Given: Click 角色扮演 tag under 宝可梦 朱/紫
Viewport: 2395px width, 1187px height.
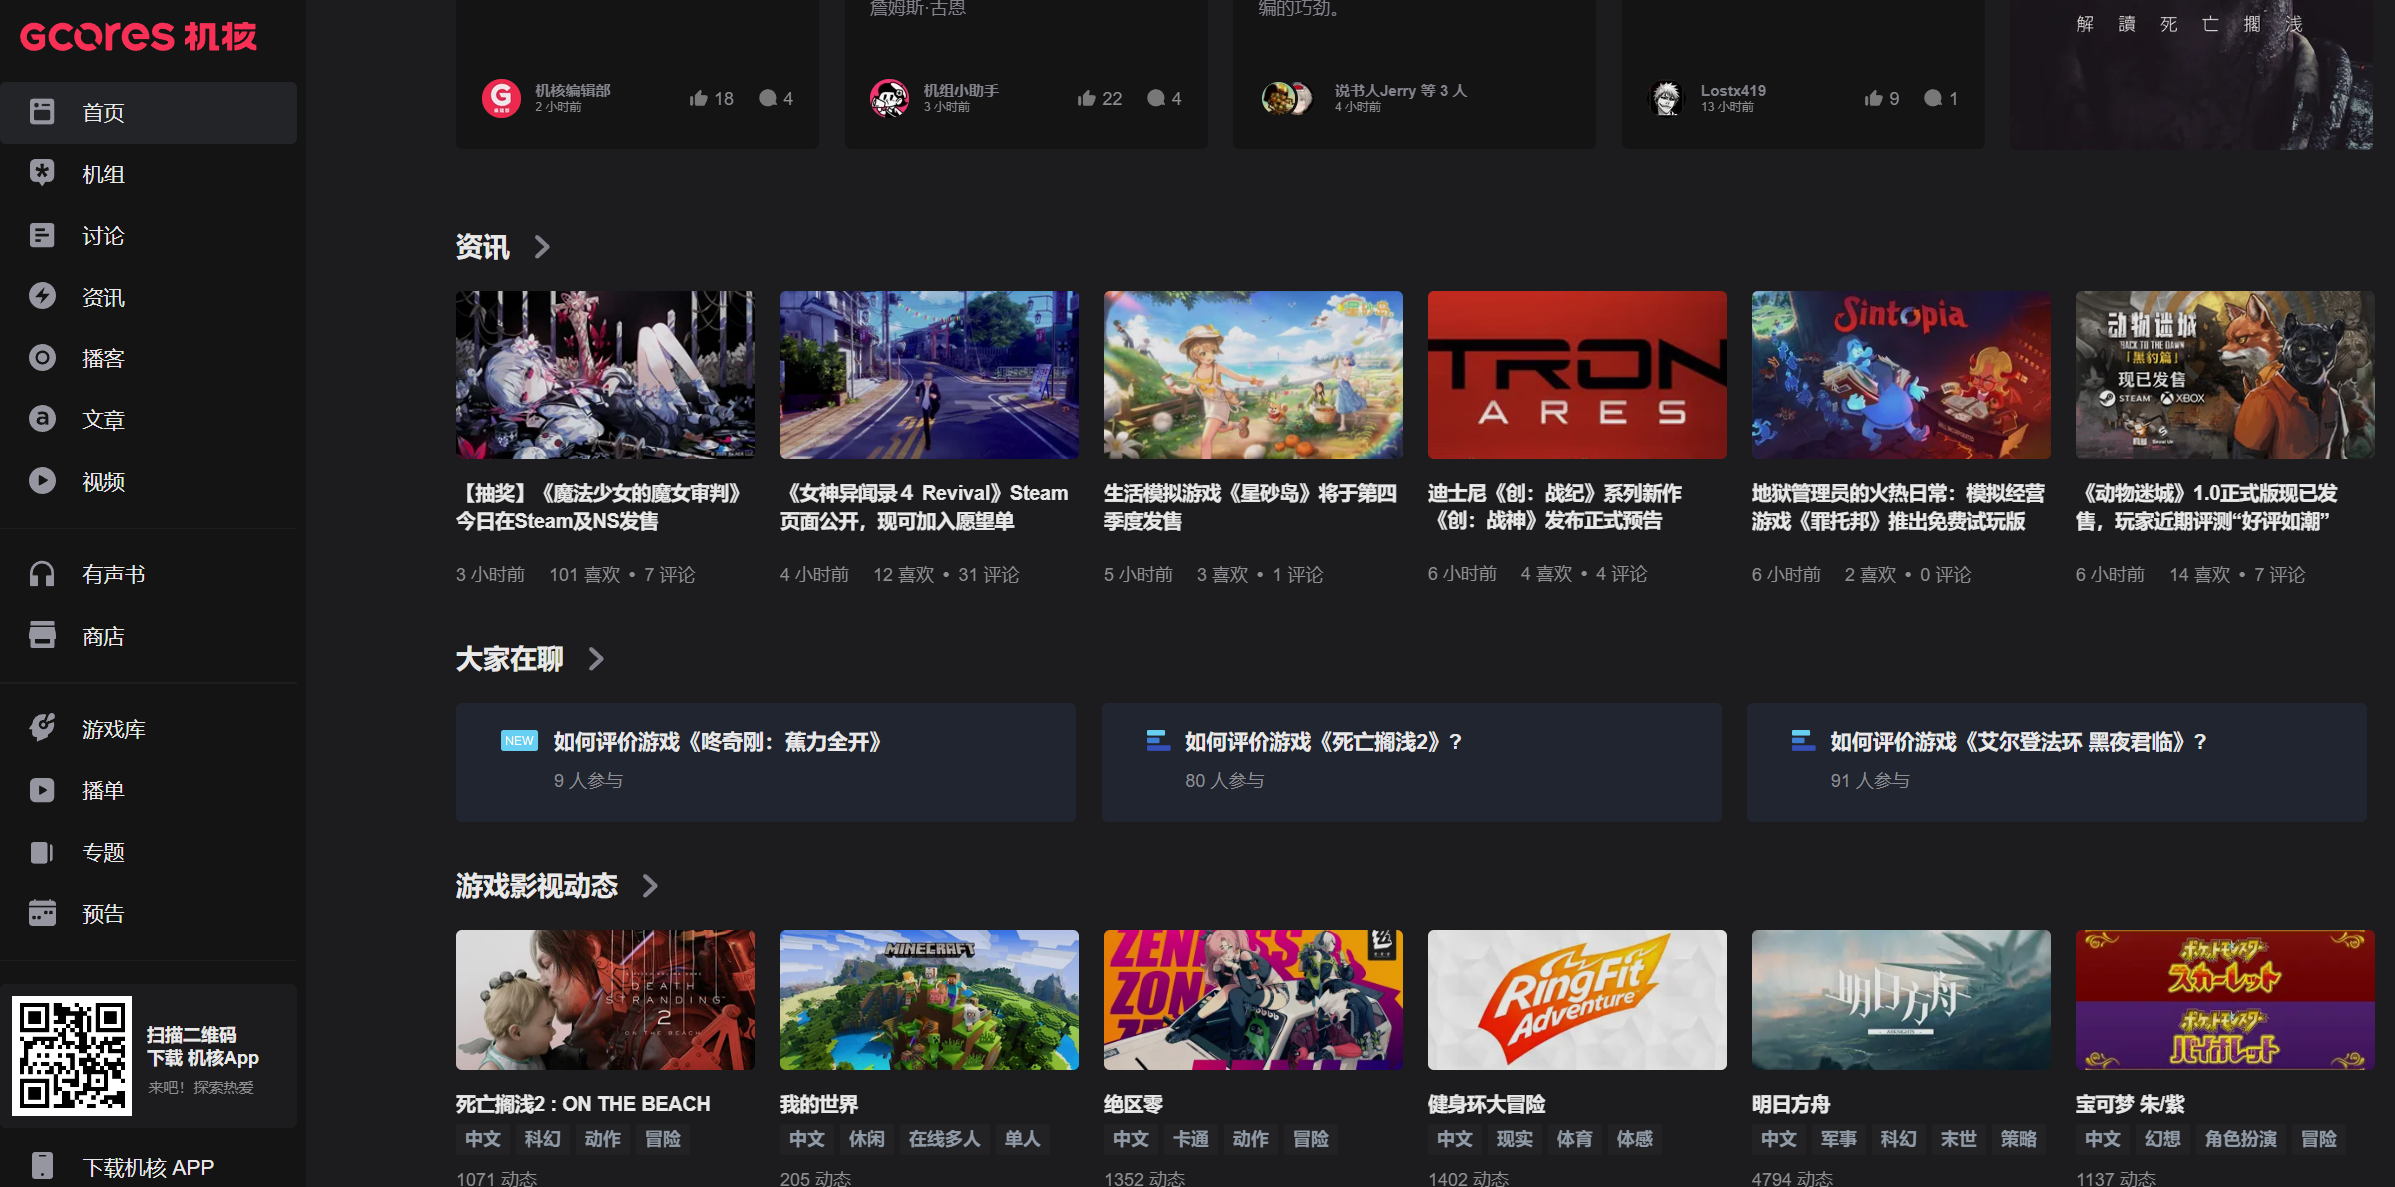Looking at the screenshot, I should (x=2241, y=1139).
